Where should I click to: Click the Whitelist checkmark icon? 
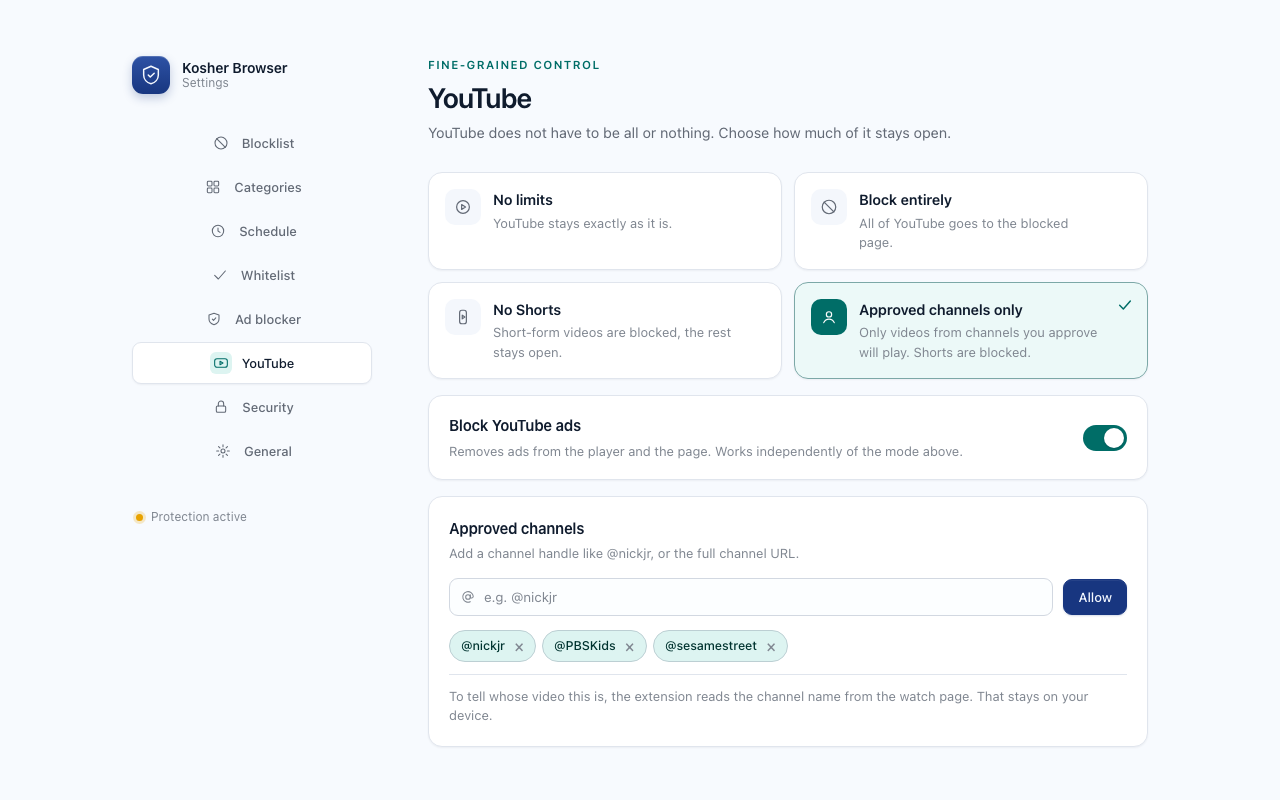pos(220,275)
